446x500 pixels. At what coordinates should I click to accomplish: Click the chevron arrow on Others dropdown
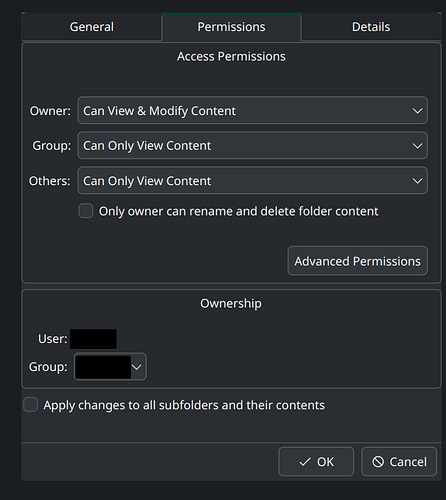pos(417,181)
